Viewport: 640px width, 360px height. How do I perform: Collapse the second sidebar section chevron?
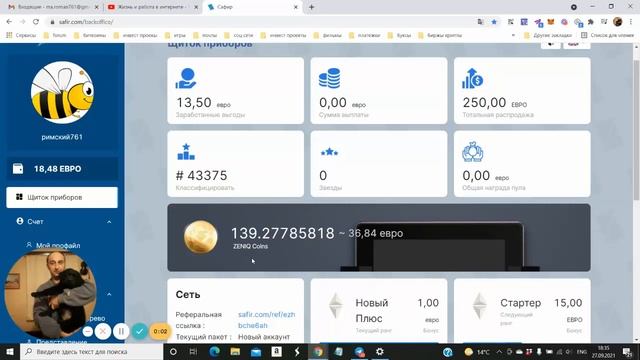(x=109, y=294)
